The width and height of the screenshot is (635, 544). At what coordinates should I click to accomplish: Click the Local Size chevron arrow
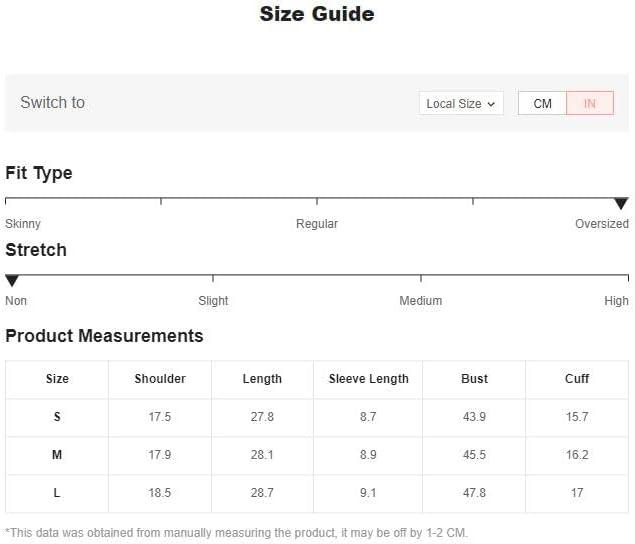pos(491,104)
